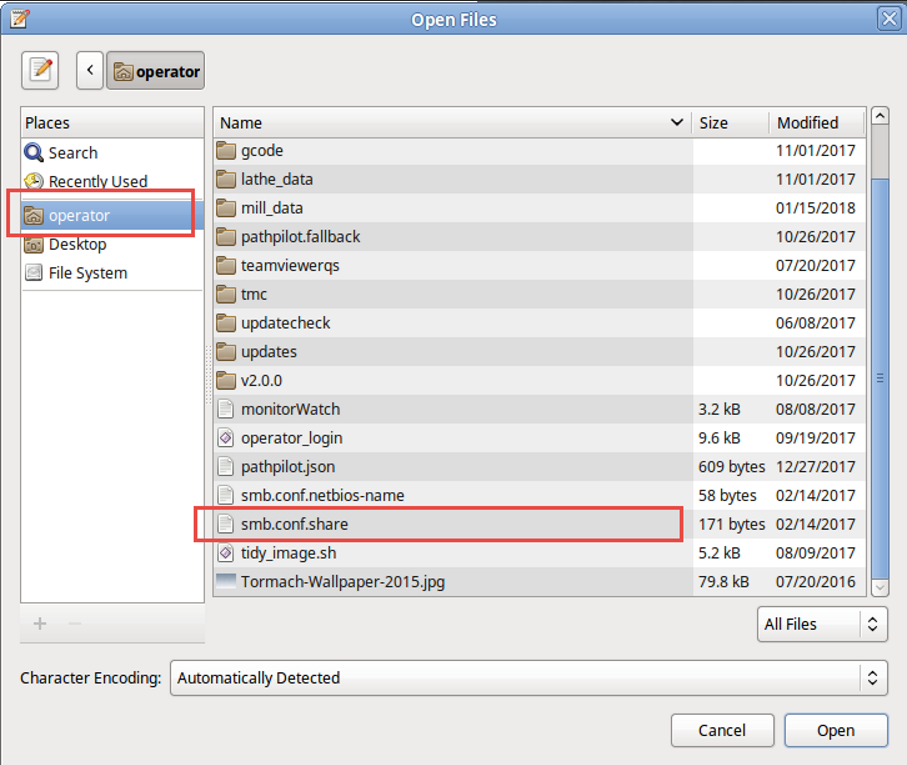Sort by the Size column header
Viewport: 907px width, 765px height.
[729, 122]
